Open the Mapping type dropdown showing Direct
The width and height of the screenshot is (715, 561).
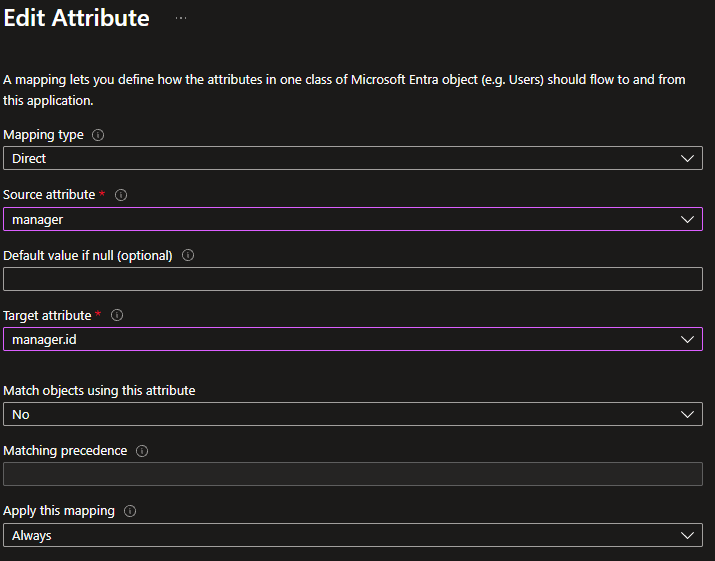click(352, 158)
